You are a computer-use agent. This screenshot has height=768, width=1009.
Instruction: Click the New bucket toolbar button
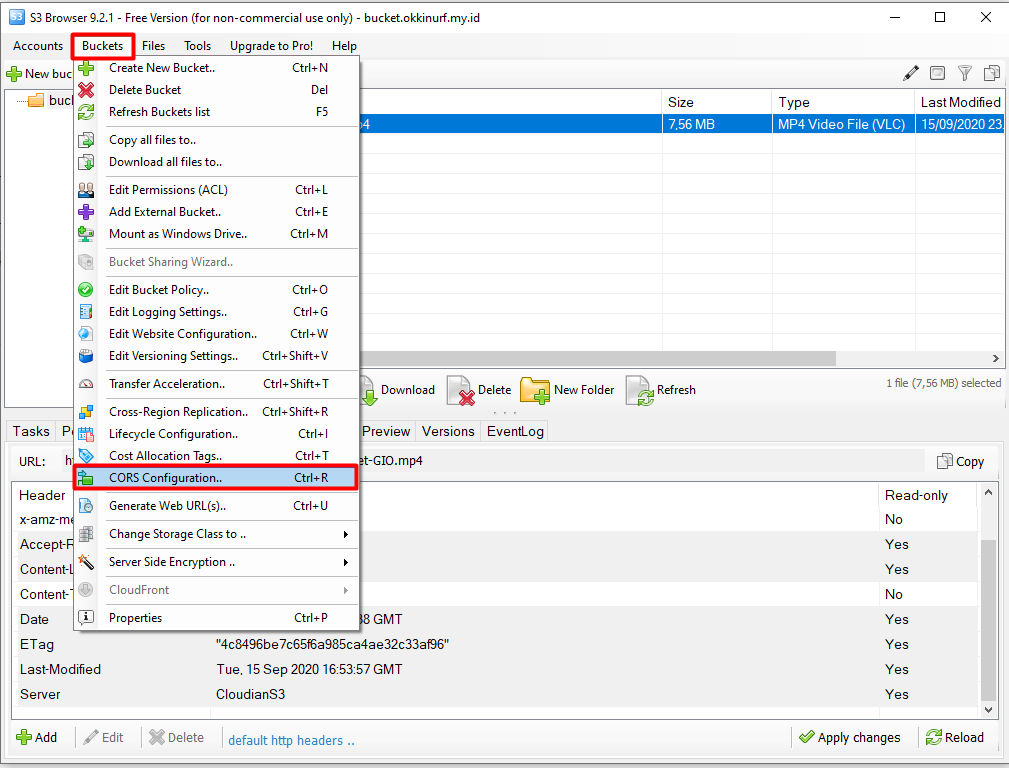click(x=39, y=74)
